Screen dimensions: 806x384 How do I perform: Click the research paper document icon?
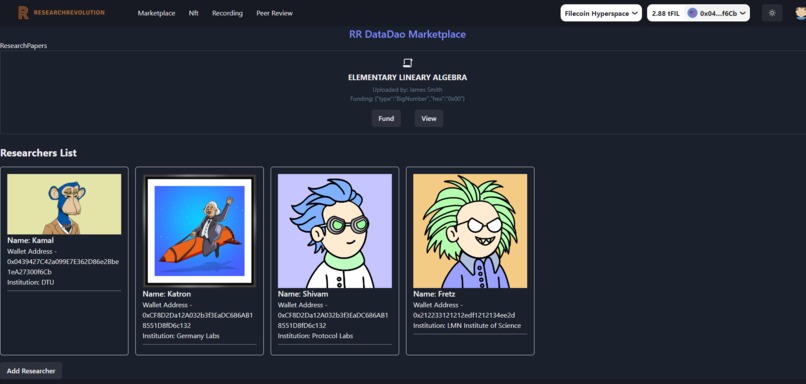(x=408, y=63)
